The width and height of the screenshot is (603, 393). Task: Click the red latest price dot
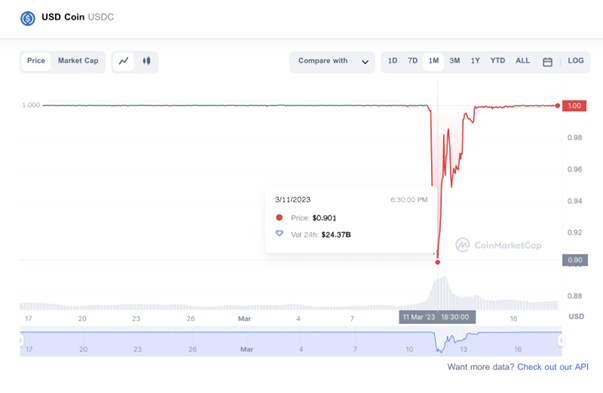(x=558, y=105)
